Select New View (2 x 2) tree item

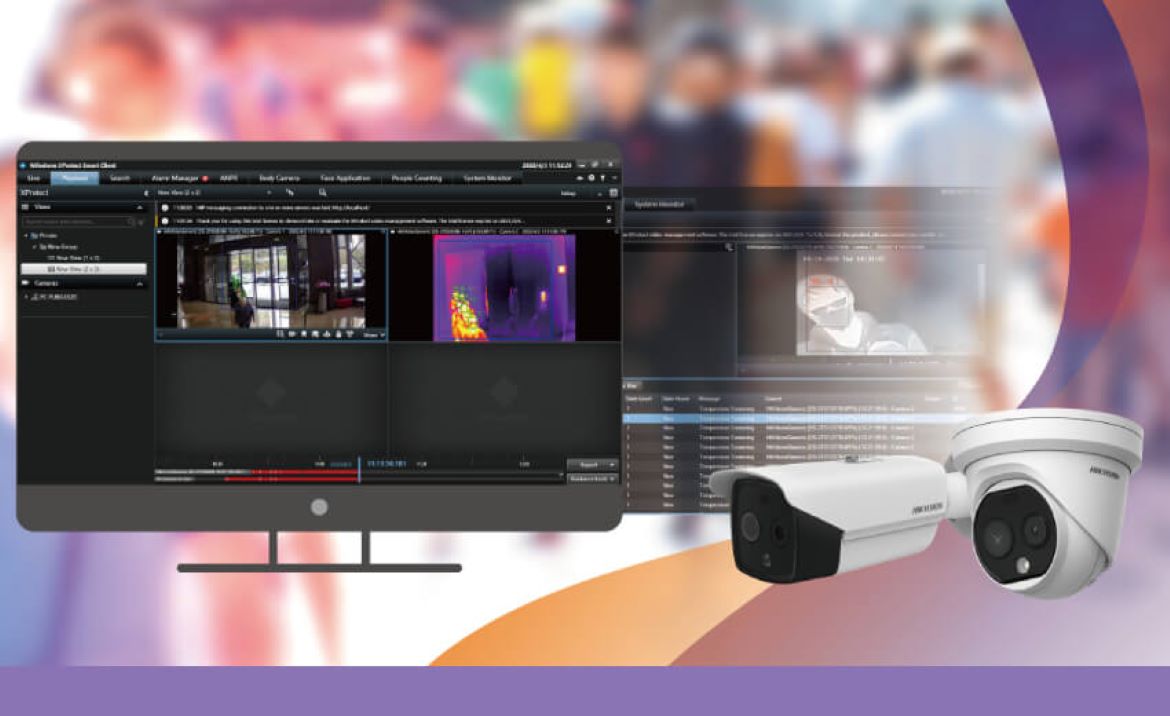pyautogui.click(x=83, y=269)
